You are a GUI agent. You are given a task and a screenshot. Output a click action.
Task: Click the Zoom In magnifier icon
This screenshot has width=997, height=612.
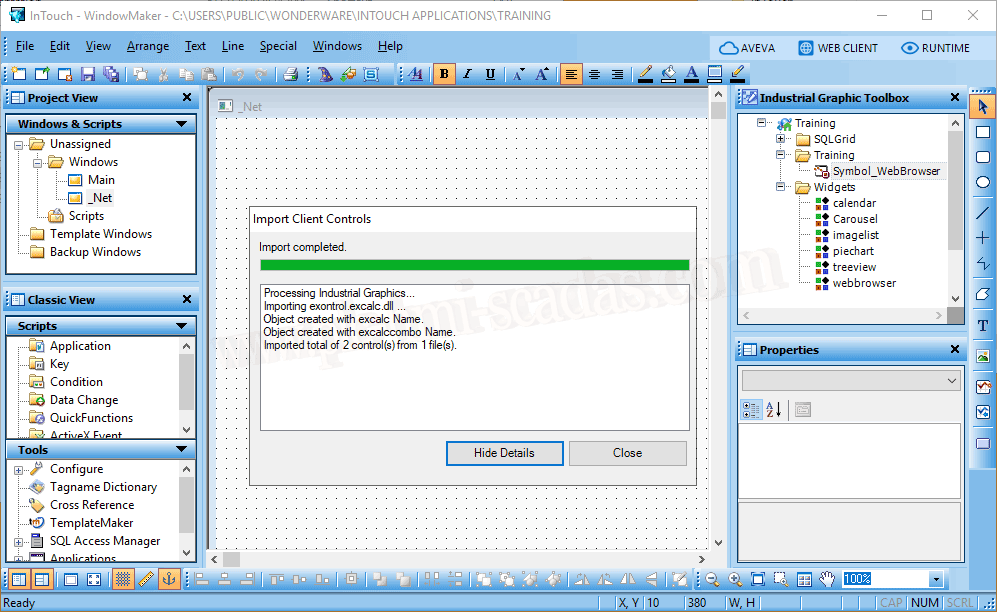click(735, 579)
